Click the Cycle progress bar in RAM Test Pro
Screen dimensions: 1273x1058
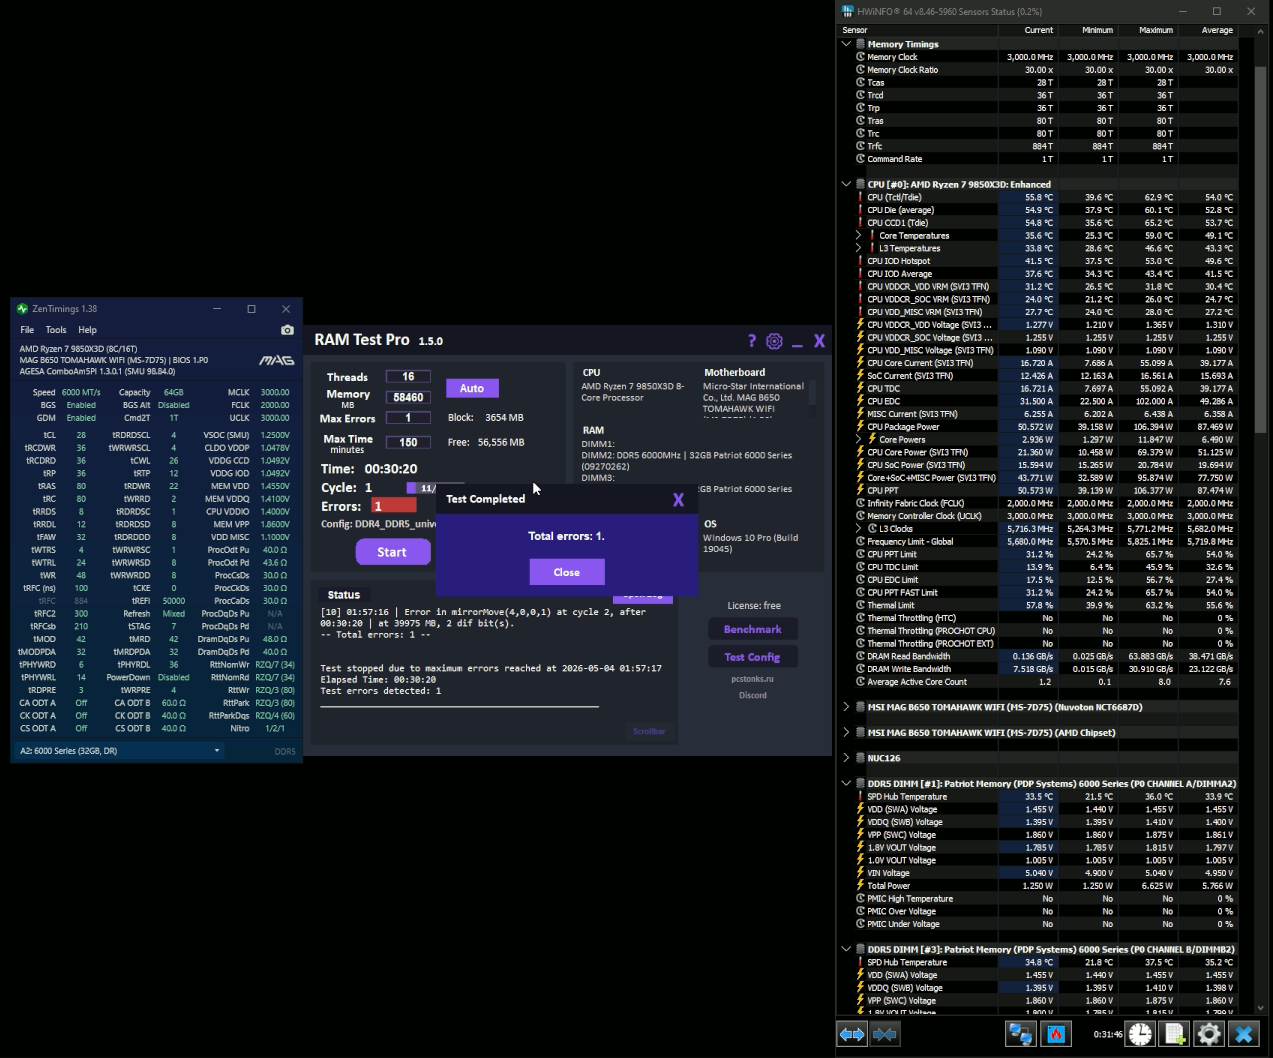click(x=435, y=488)
